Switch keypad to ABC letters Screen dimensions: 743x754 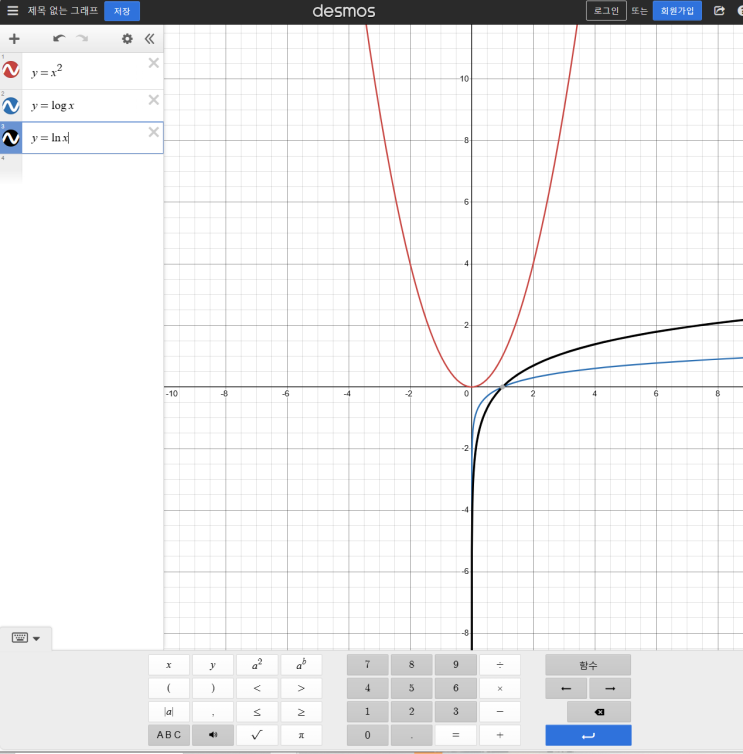[x=169, y=735]
